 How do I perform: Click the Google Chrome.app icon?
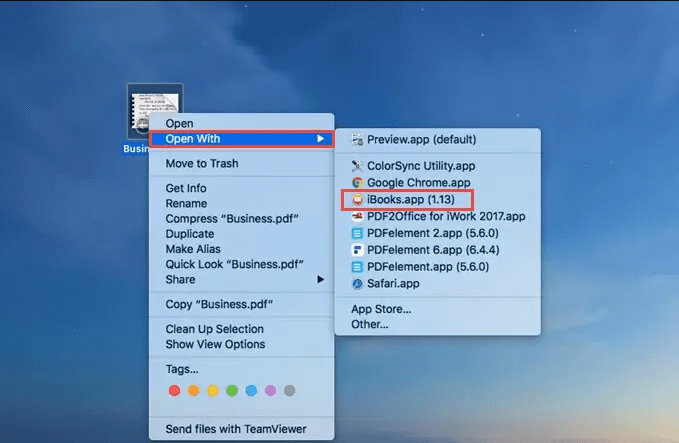click(357, 183)
